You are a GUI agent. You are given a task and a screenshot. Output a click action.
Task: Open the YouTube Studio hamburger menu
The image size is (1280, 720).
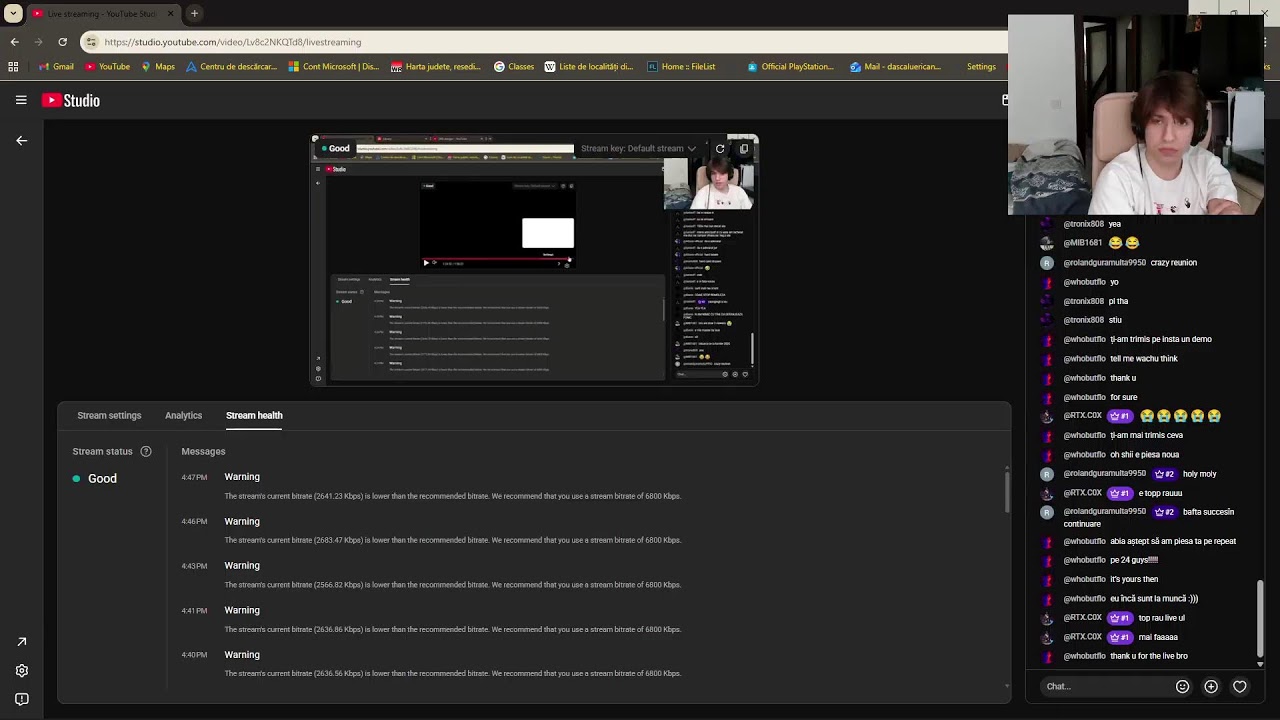coord(21,100)
